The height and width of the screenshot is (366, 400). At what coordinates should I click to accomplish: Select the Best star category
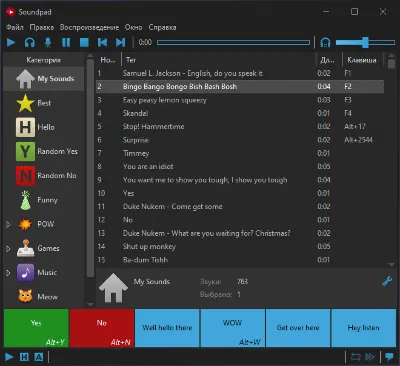tap(44, 103)
